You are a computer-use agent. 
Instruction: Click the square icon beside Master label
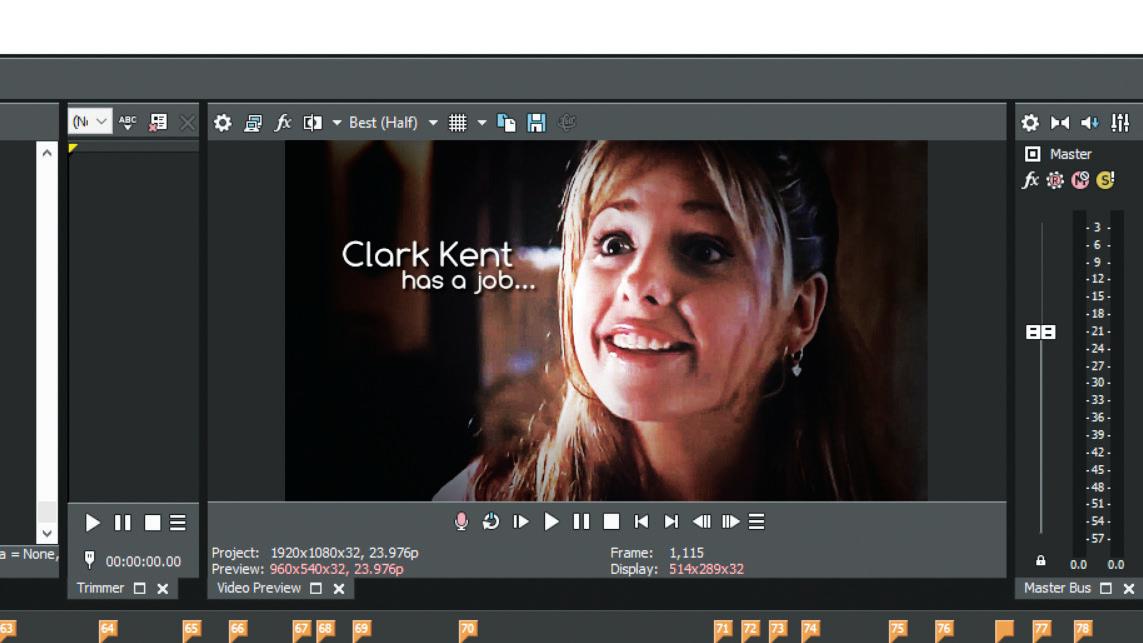coord(1032,154)
